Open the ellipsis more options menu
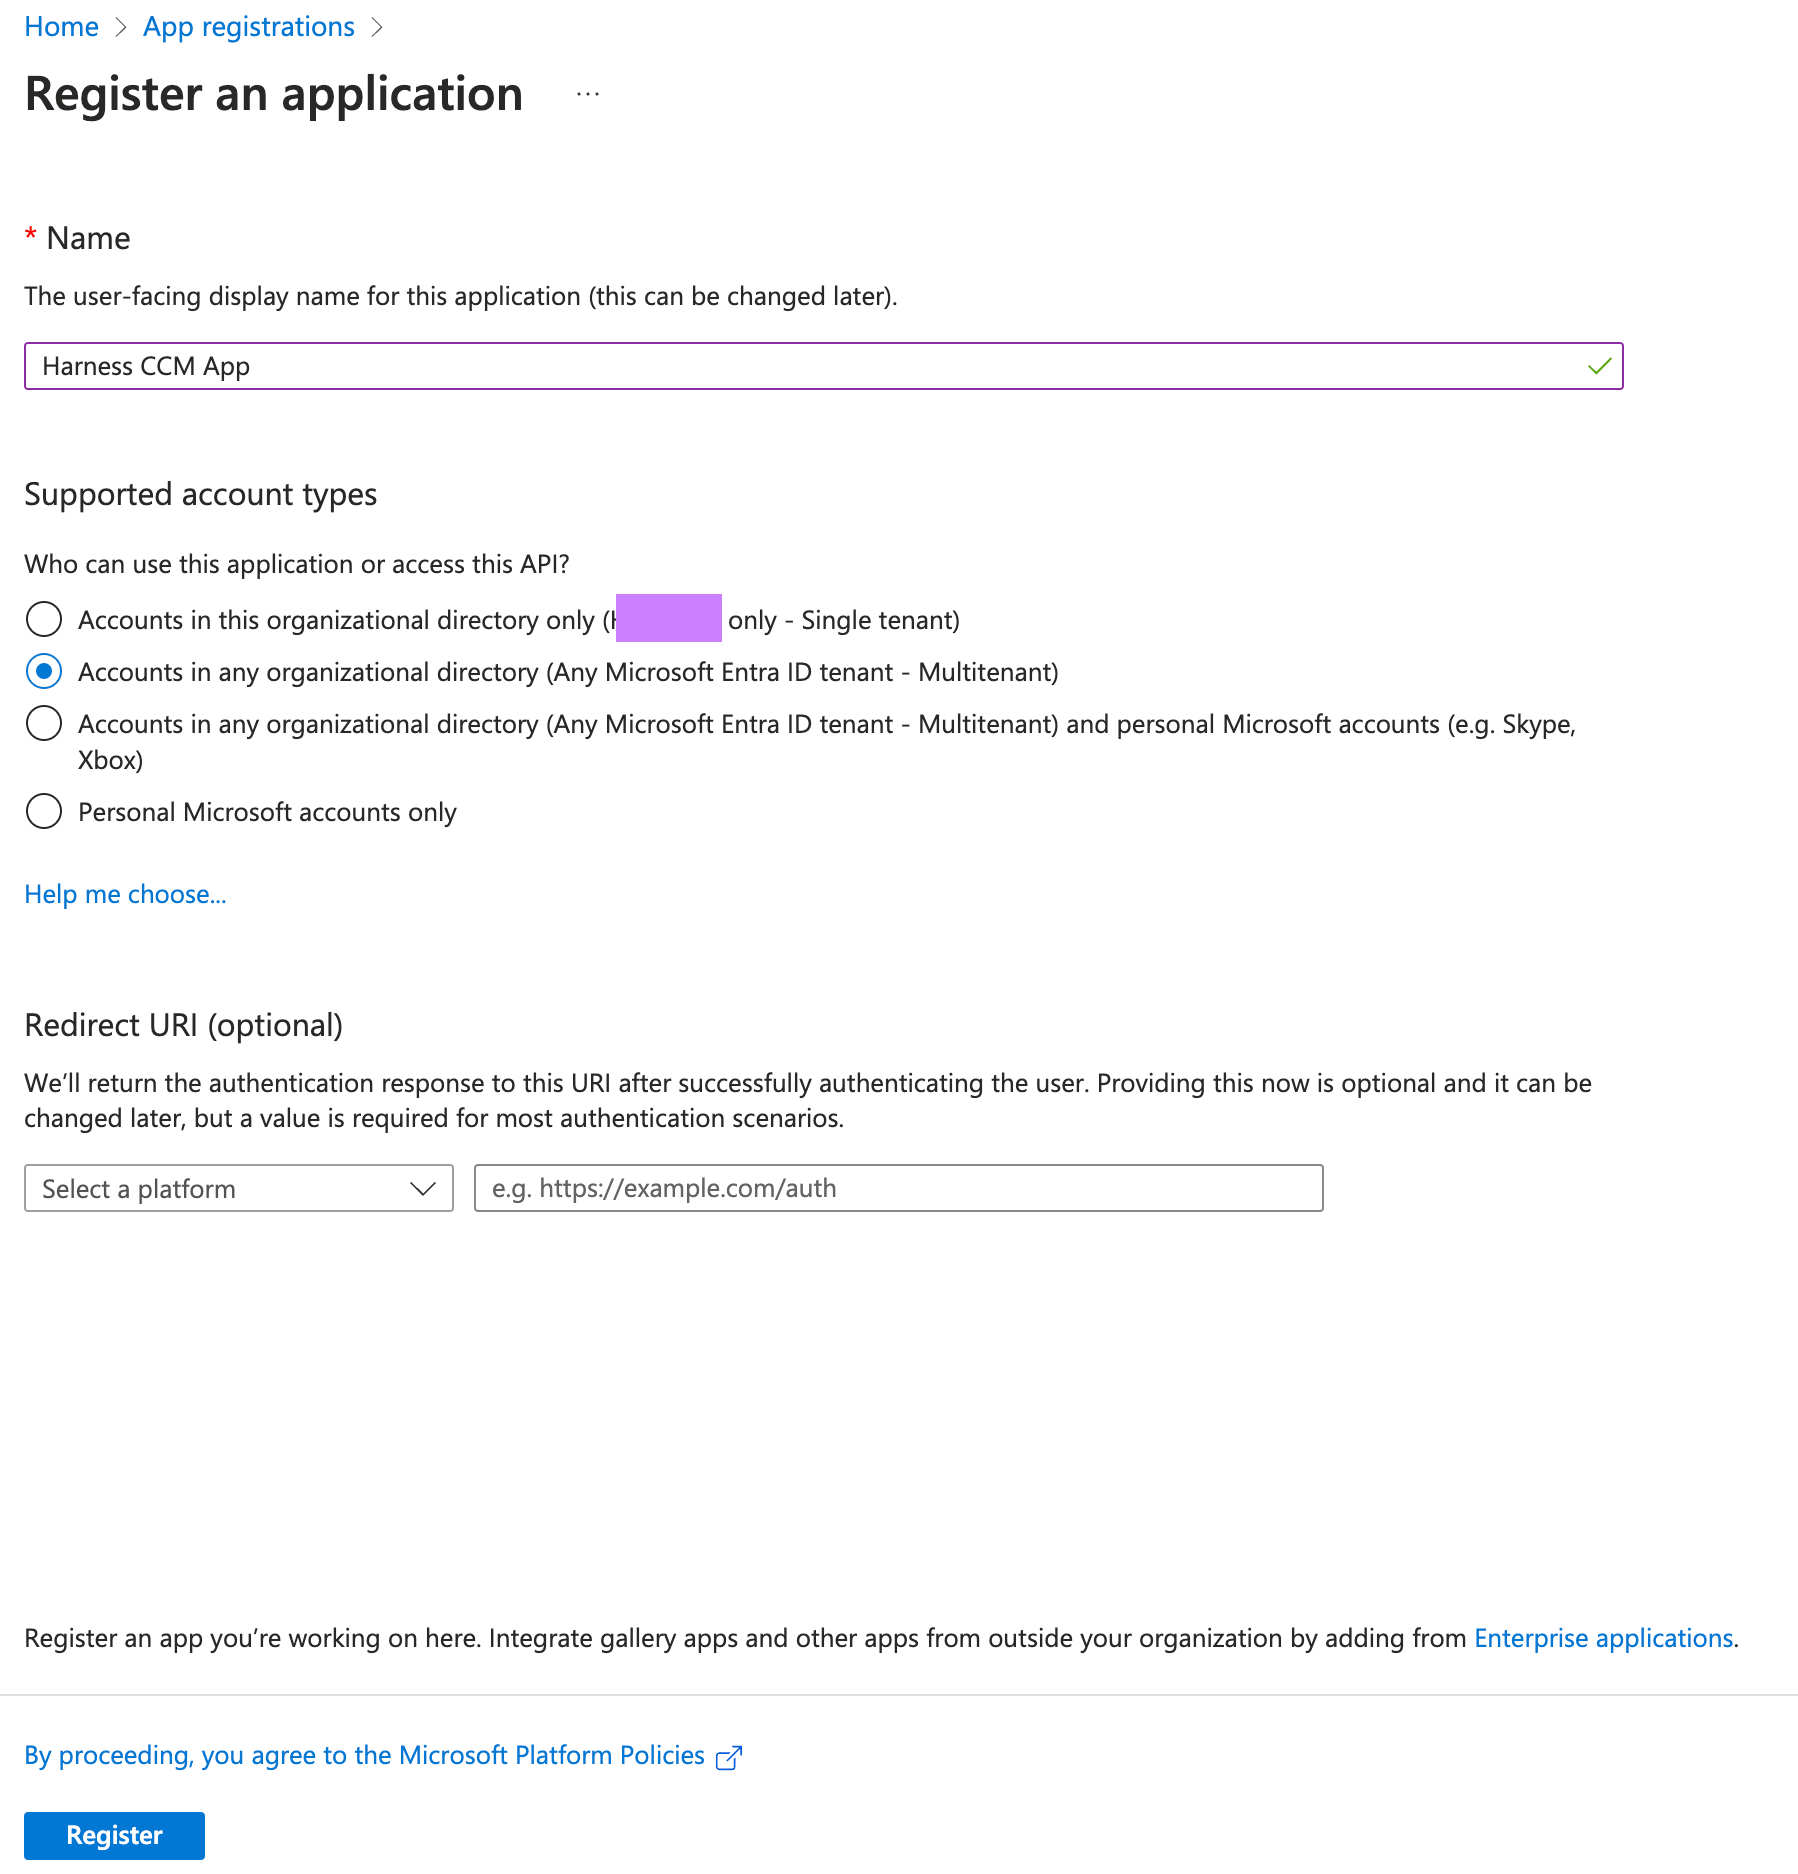The height and width of the screenshot is (1874, 1798). tap(588, 94)
